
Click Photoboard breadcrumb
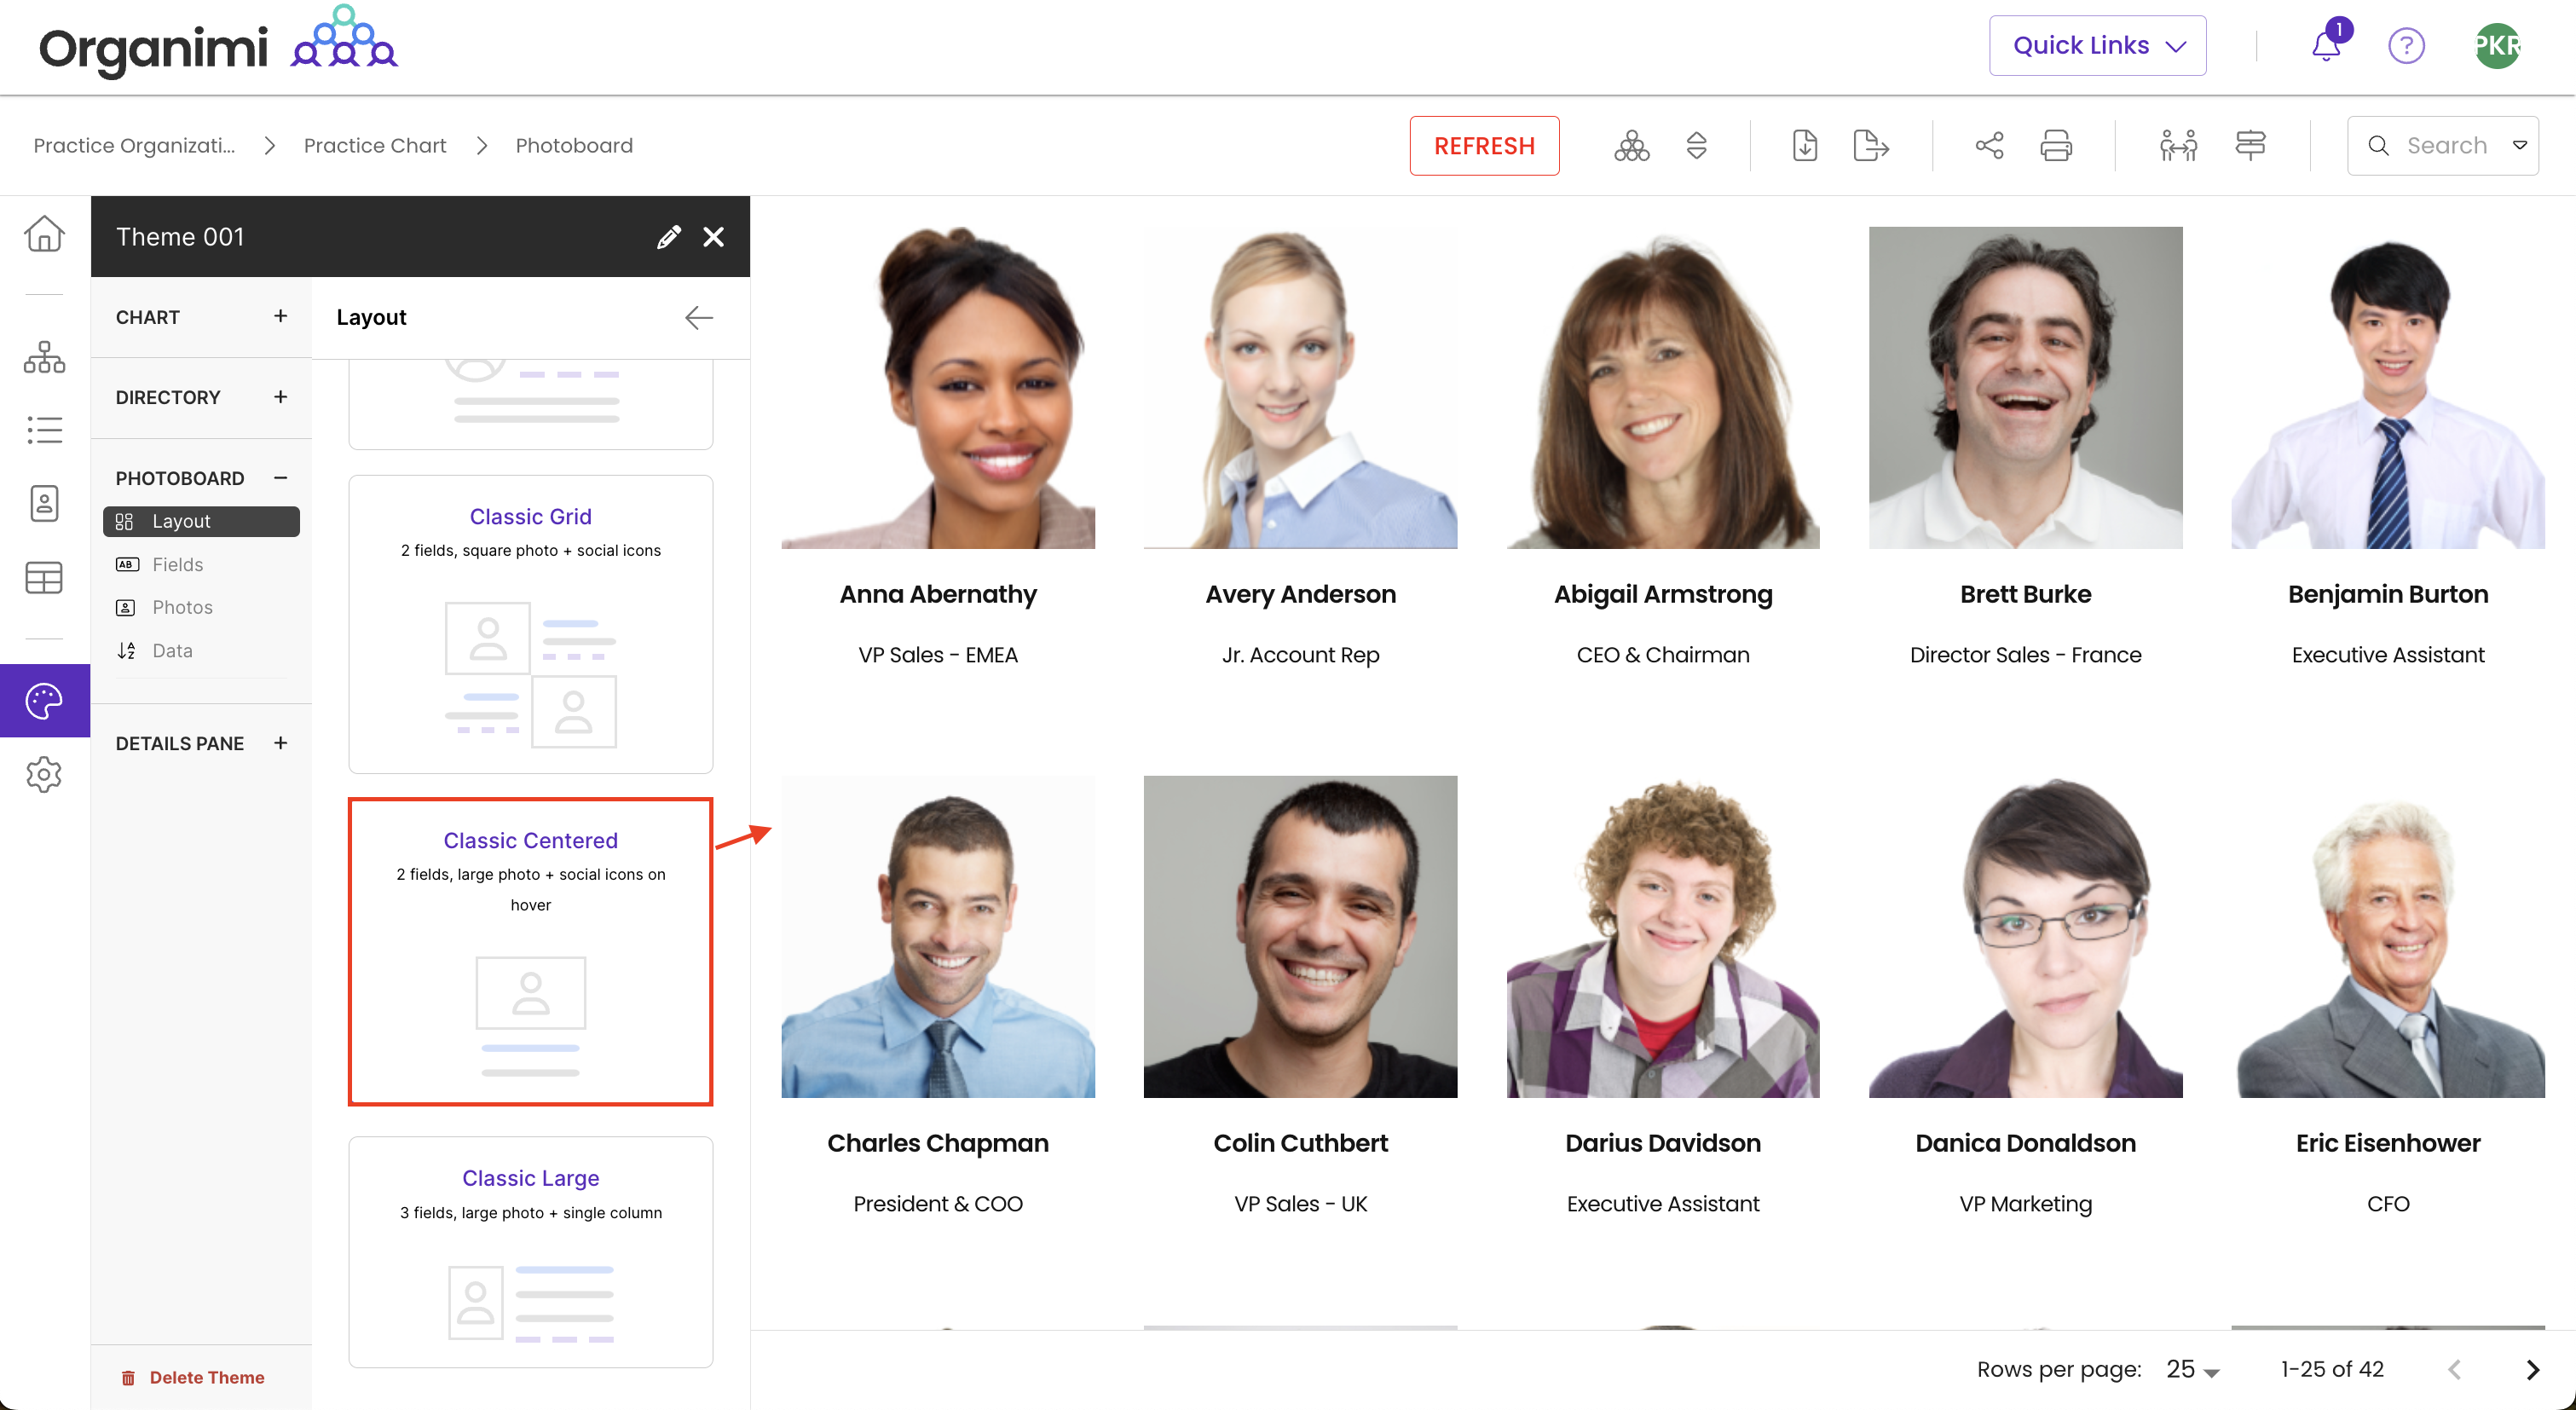click(x=574, y=146)
